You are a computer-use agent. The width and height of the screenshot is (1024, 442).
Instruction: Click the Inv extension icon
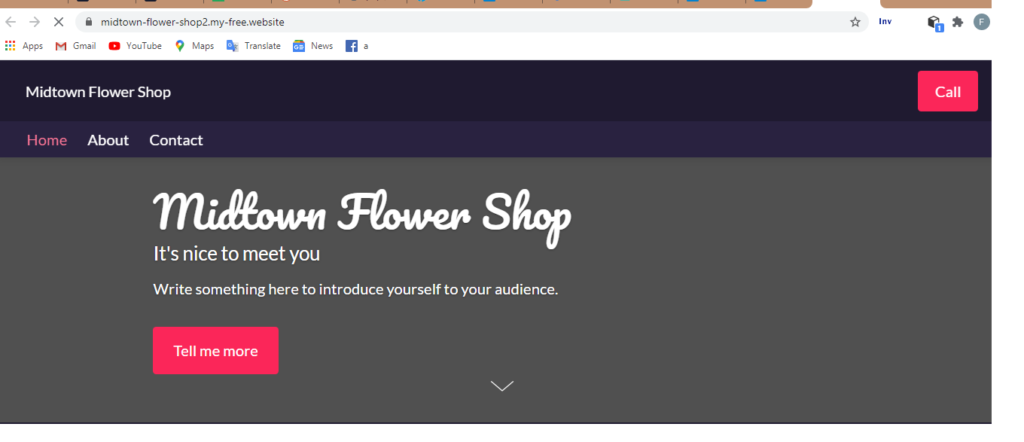coord(885,22)
